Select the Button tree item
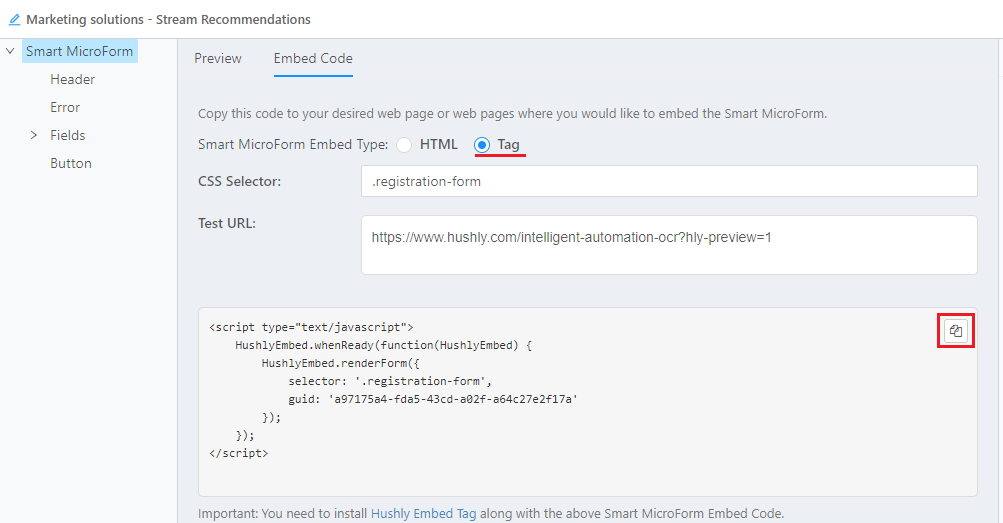This screenshot has height=523, width=1003. pos(70,164)
